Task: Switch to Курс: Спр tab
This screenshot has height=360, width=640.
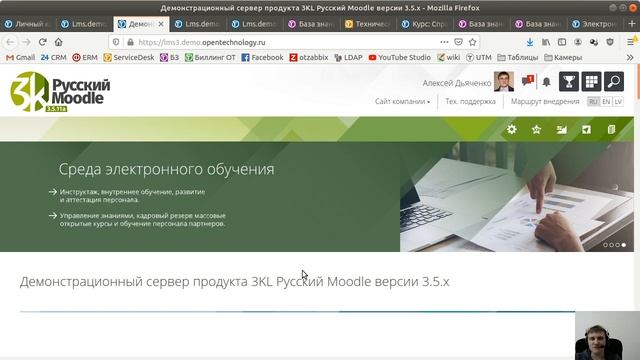Action: [424, 24]
